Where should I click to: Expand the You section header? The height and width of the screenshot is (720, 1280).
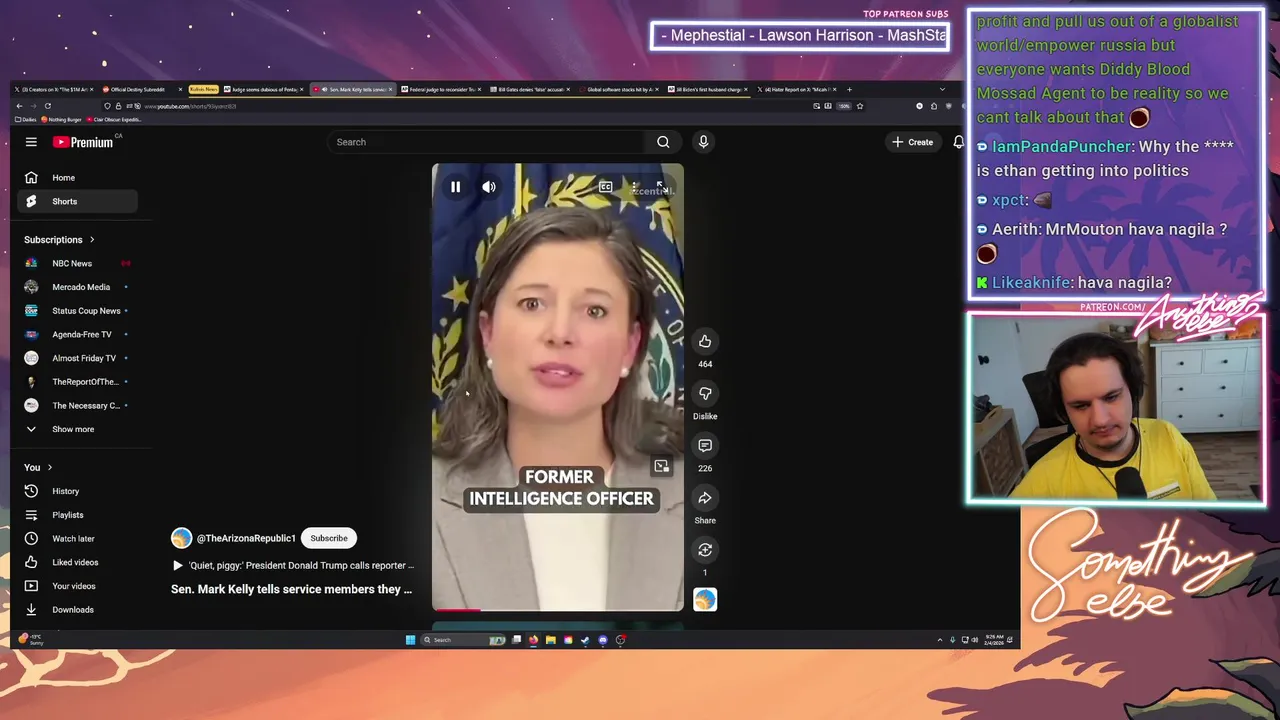coord(38,468)
